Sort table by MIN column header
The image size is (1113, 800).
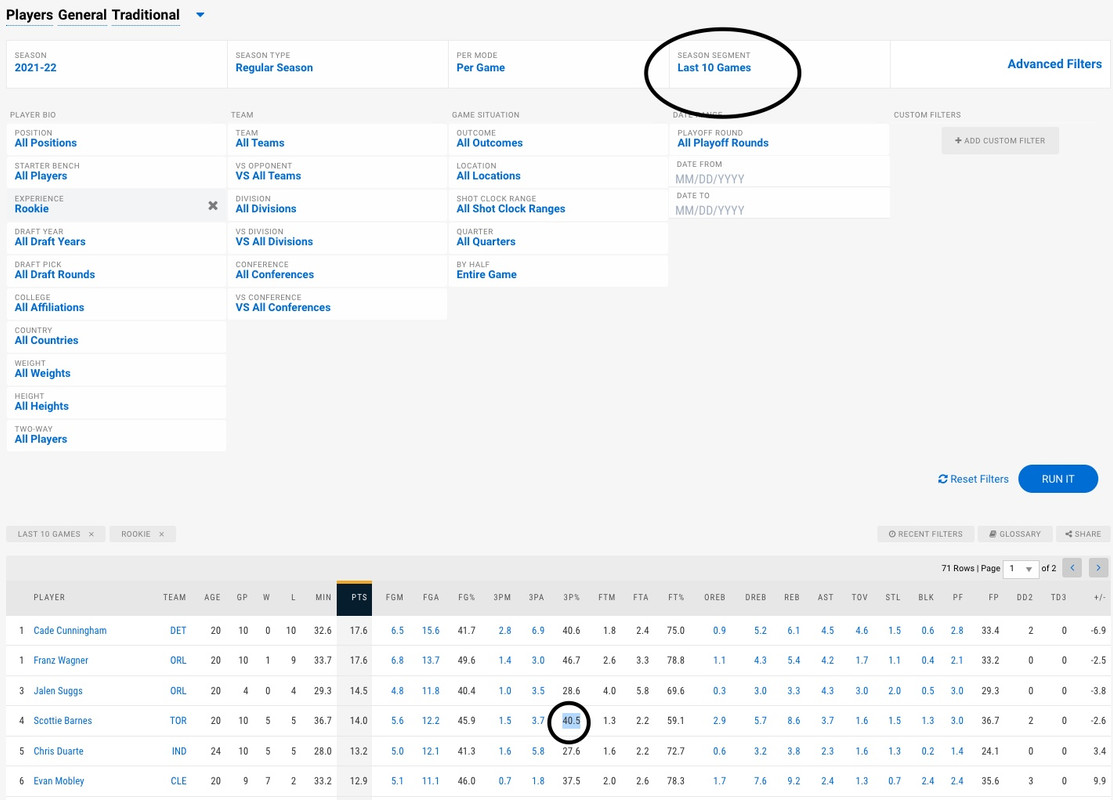324,598
